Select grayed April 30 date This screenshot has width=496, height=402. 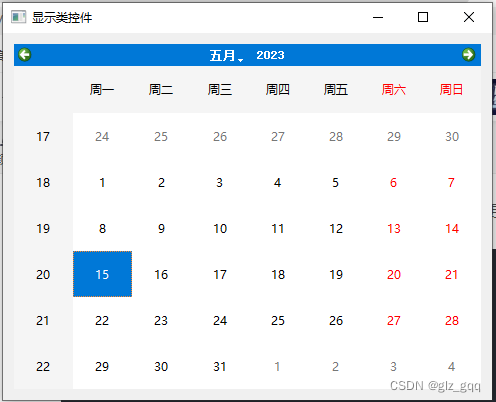[x=452, y=136]
